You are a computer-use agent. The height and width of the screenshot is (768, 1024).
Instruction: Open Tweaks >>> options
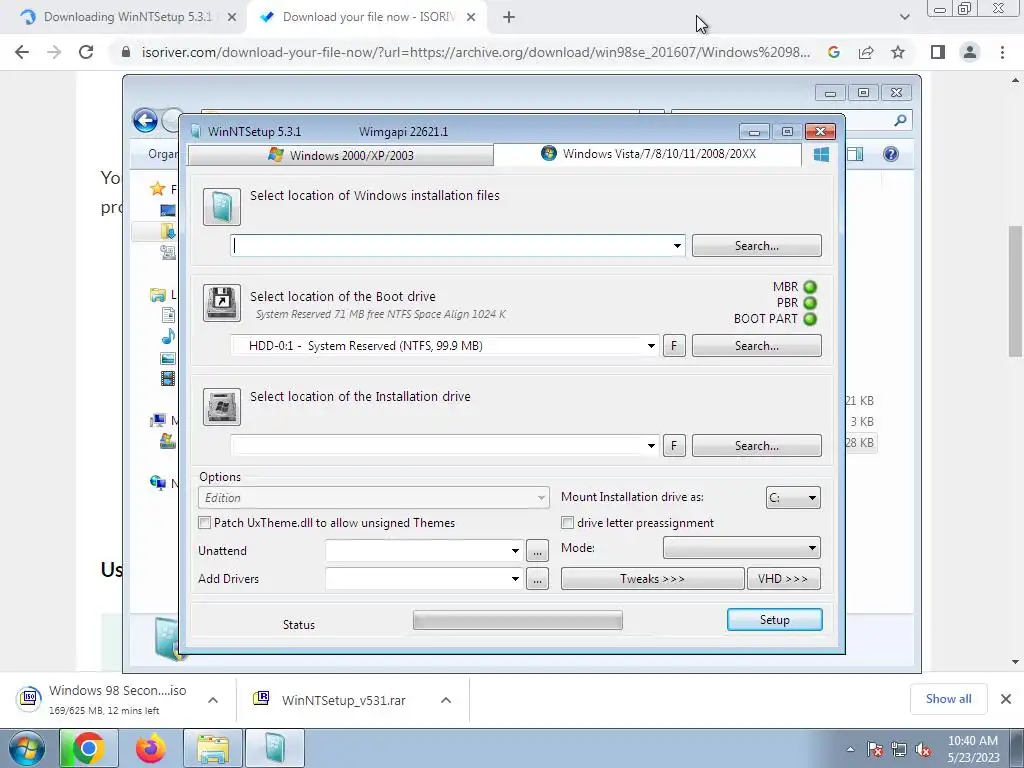point(652,579)
